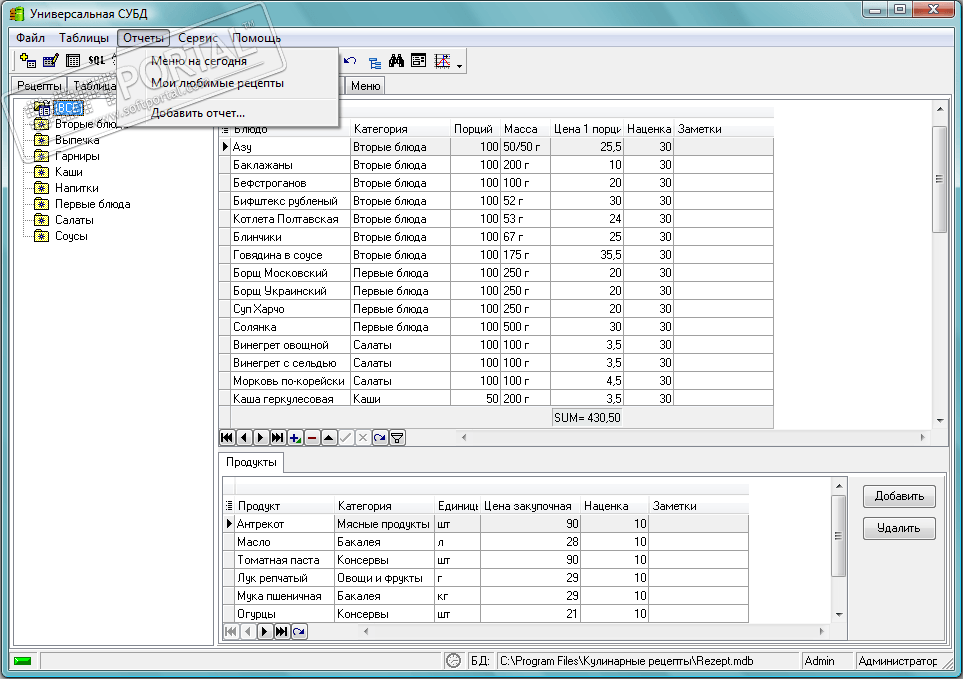Switch to the Меню tab
This screenshot has width=963, height=679.
tap(365, 86)
